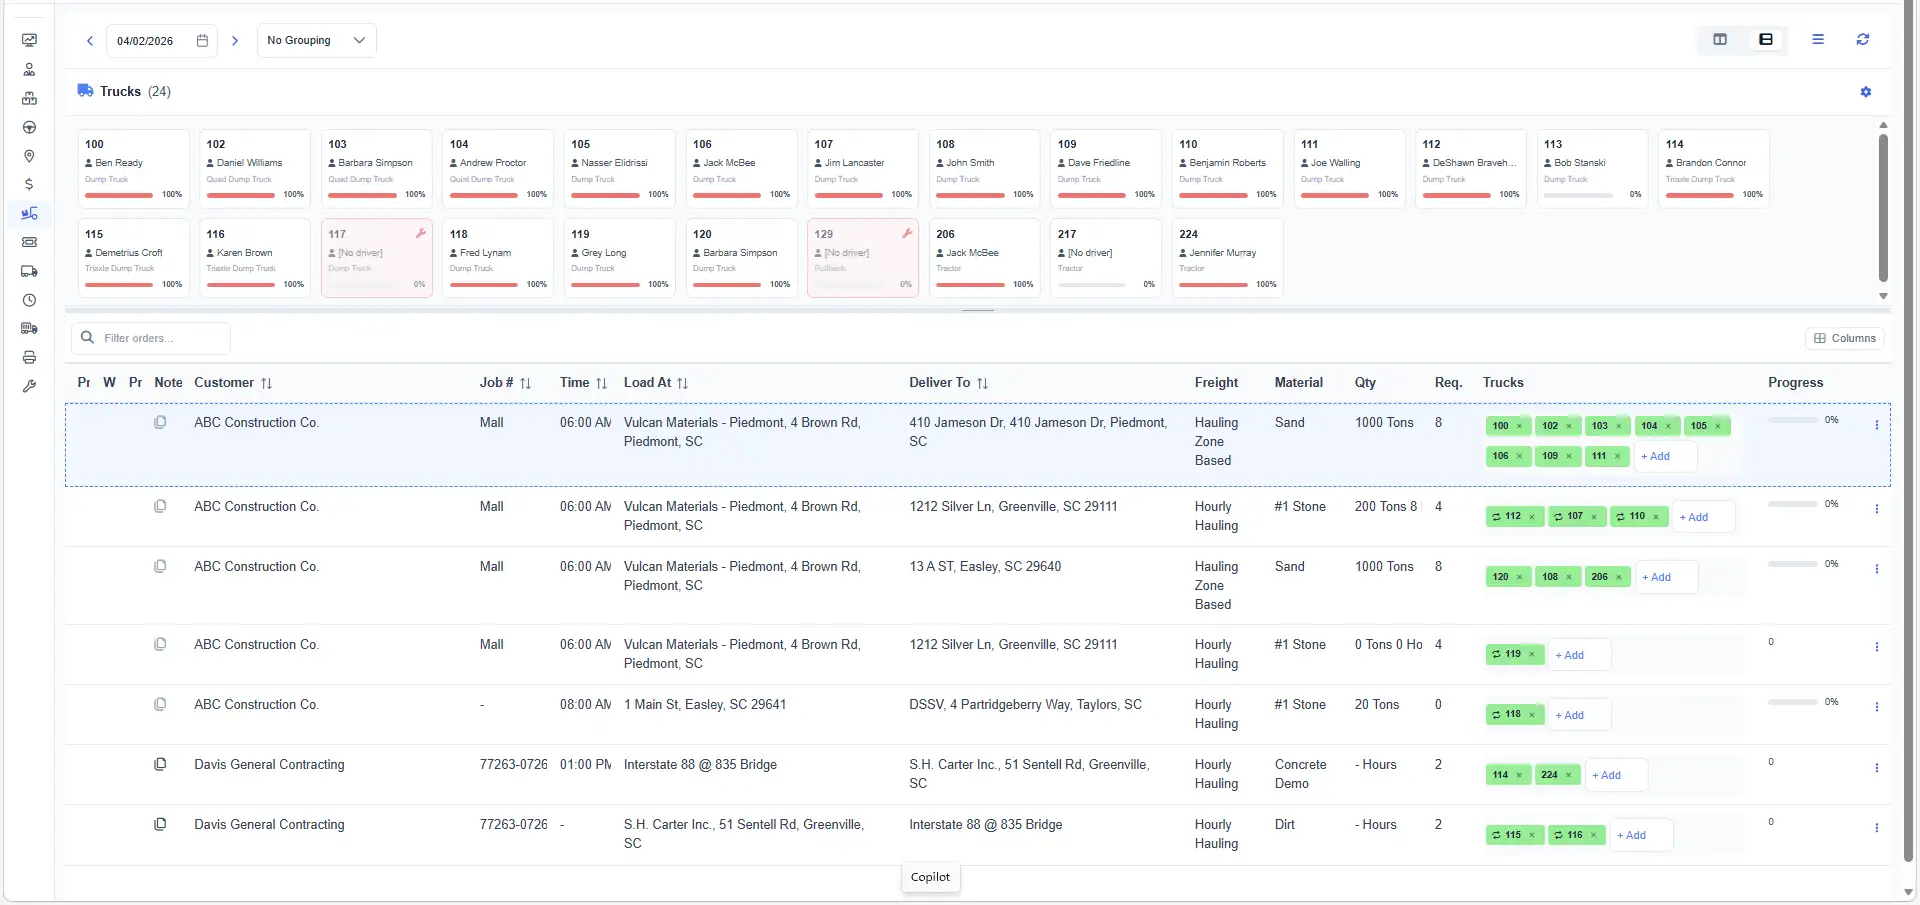Toggle the horizontal split layout view

coord(1765,40)
